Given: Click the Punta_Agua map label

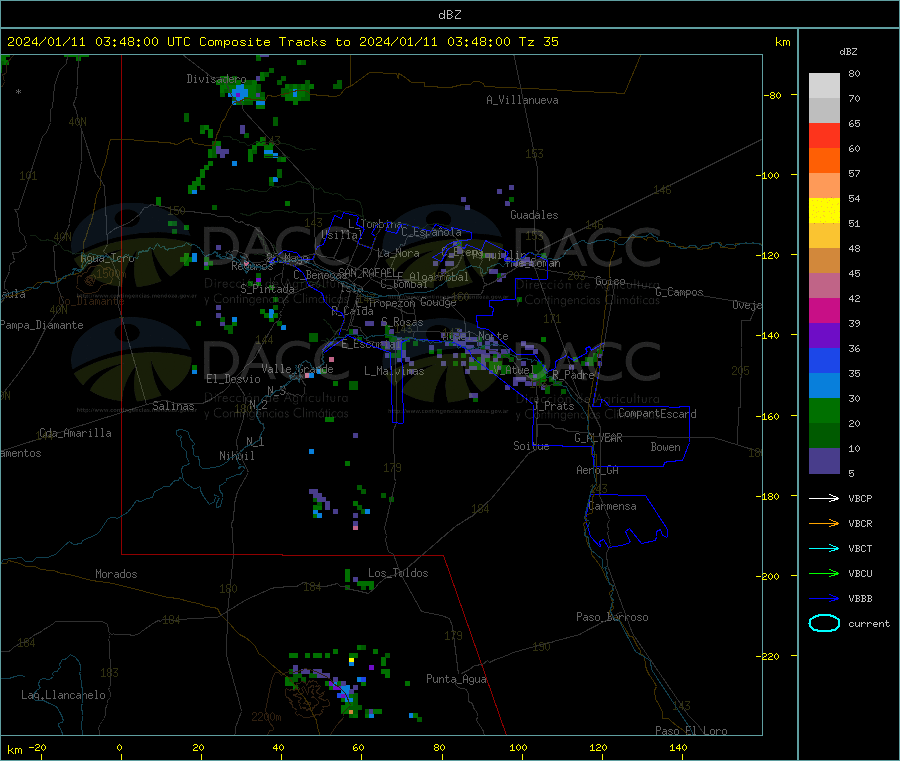Looking at the screenshot, I should (456, 679).
